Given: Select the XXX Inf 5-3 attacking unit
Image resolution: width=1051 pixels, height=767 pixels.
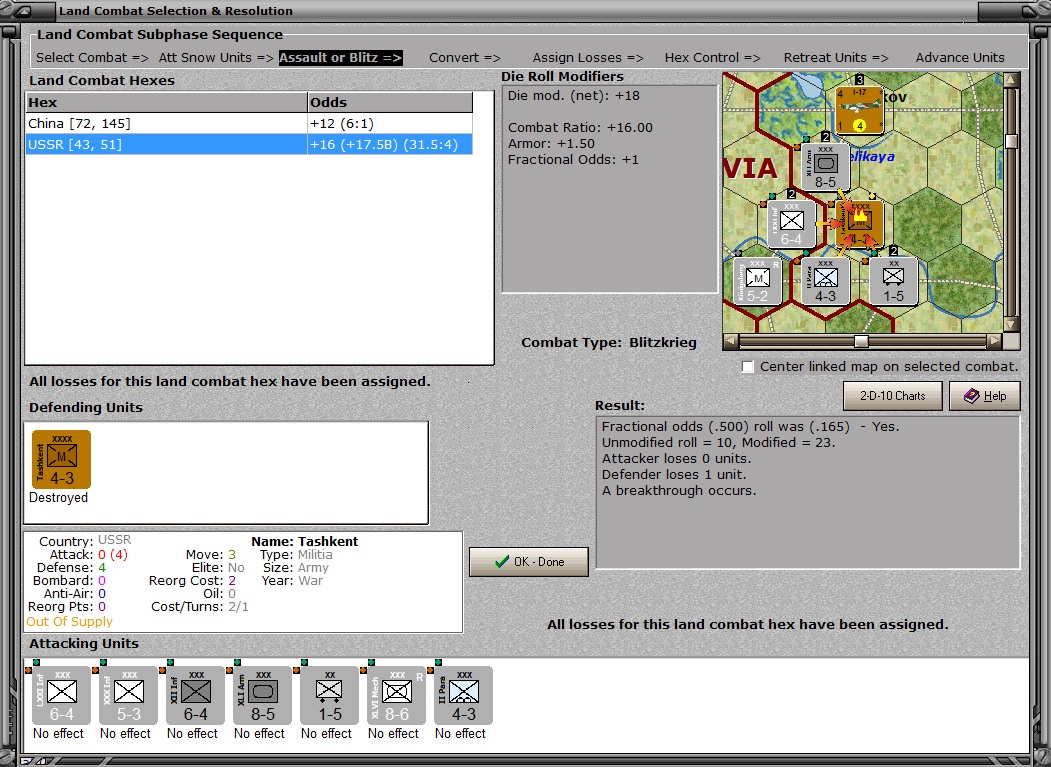Looking at the screenshot, I should tap(129, 695).
